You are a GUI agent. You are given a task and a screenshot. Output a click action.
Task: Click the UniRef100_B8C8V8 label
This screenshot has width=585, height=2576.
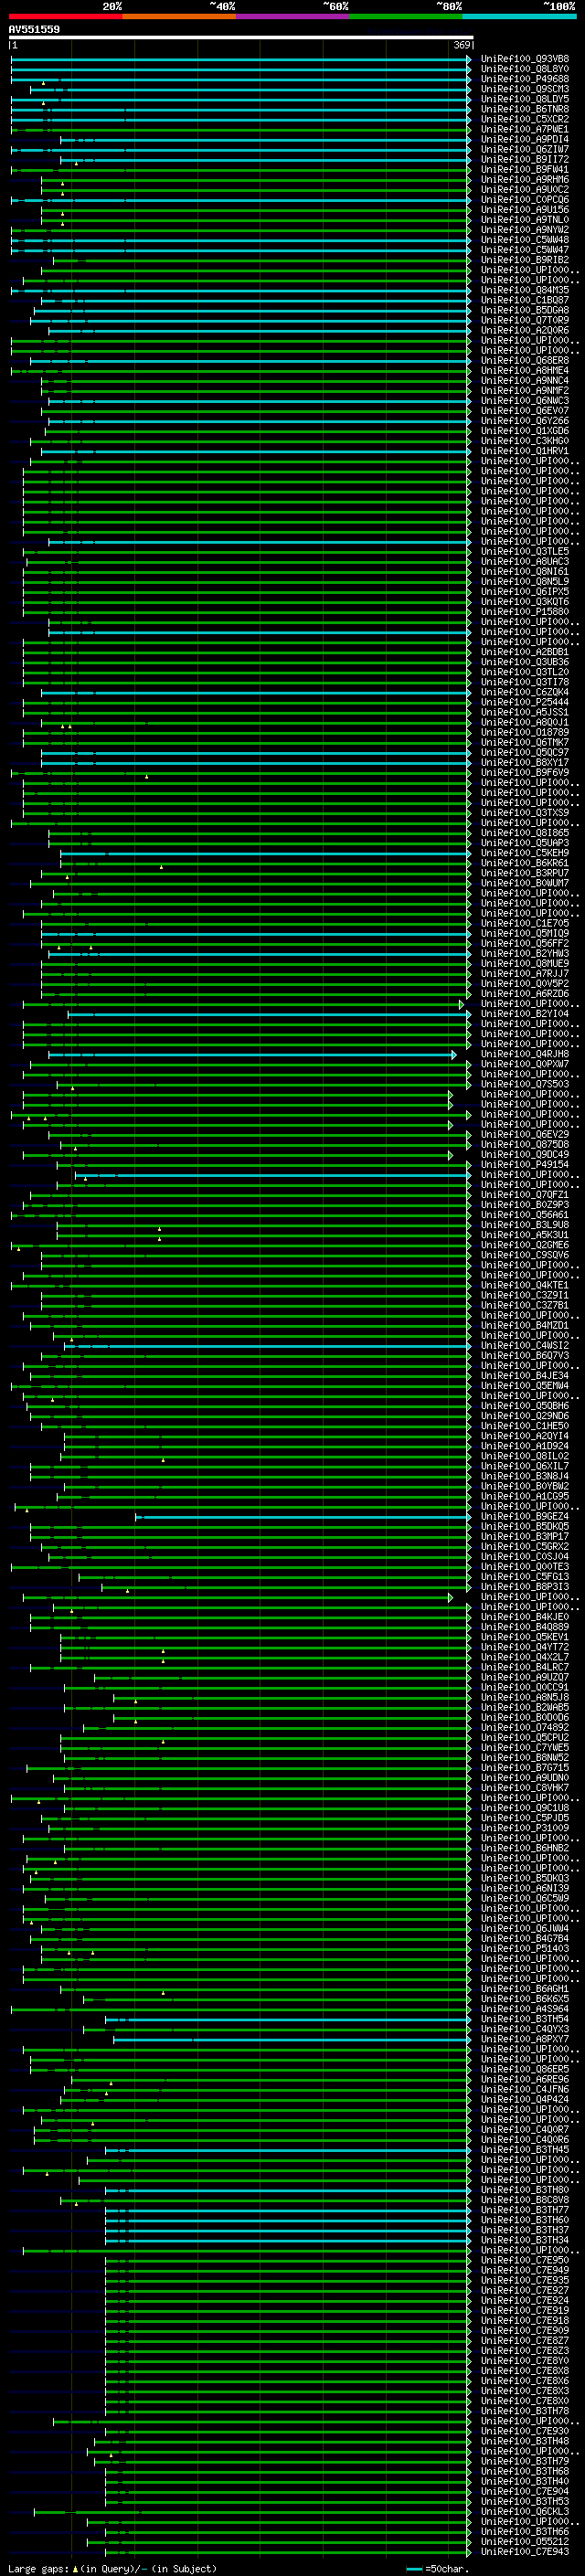click(x=525, y=2200)
